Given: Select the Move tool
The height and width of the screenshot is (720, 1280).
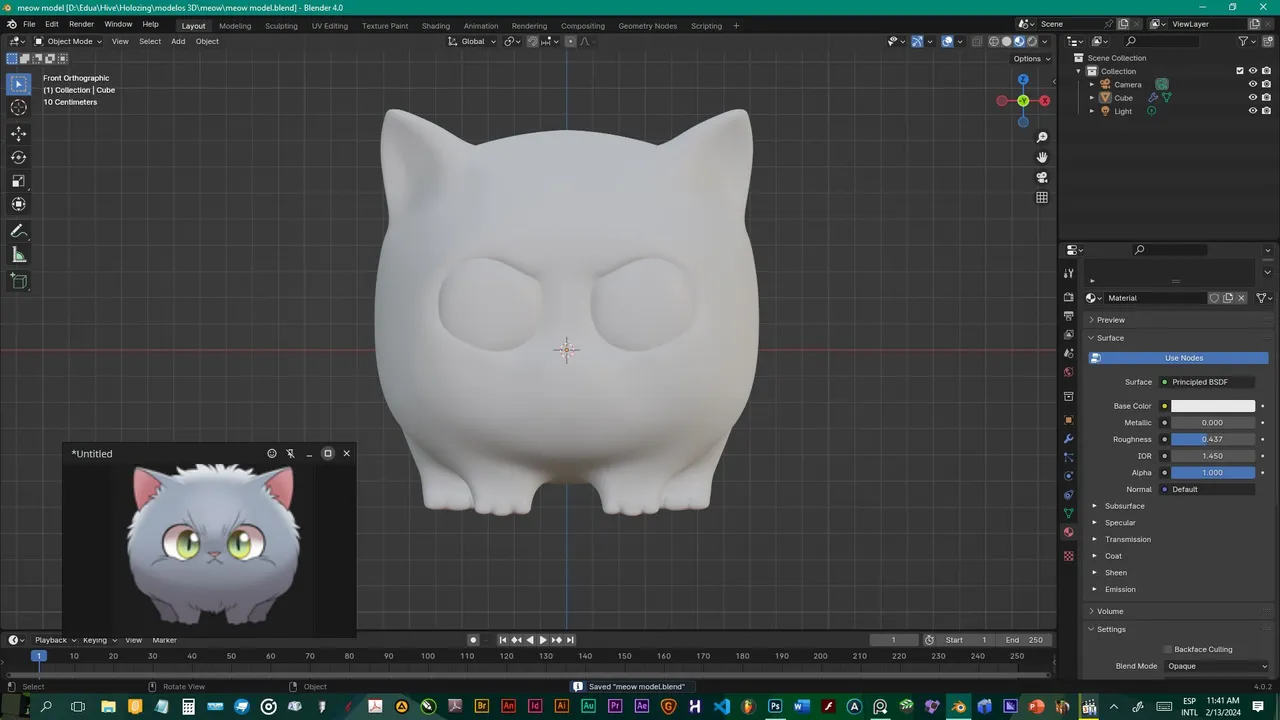Looking at the screenshot, I should pos(19,134).
